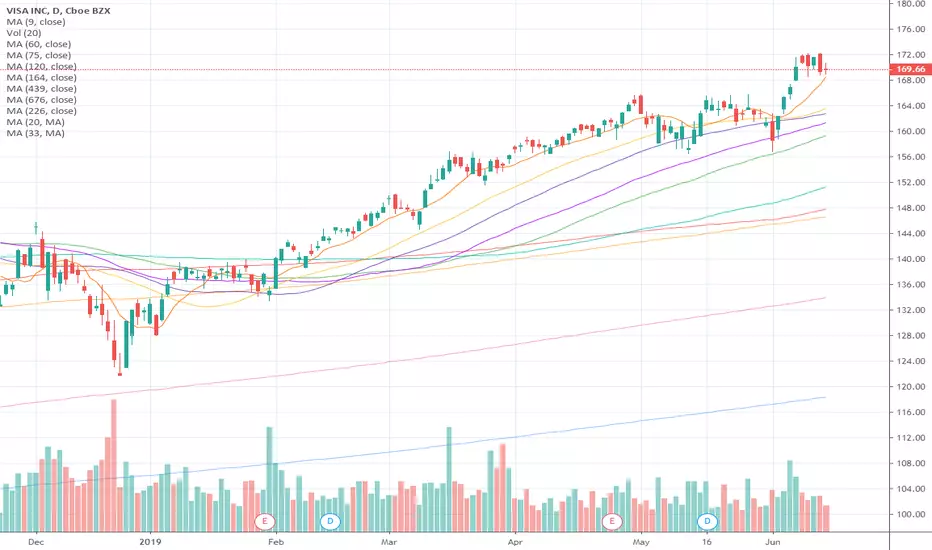Select the MA (20, MA) indicator label
This screenshot has height=550, width=932.
click(x=35, y=122)
